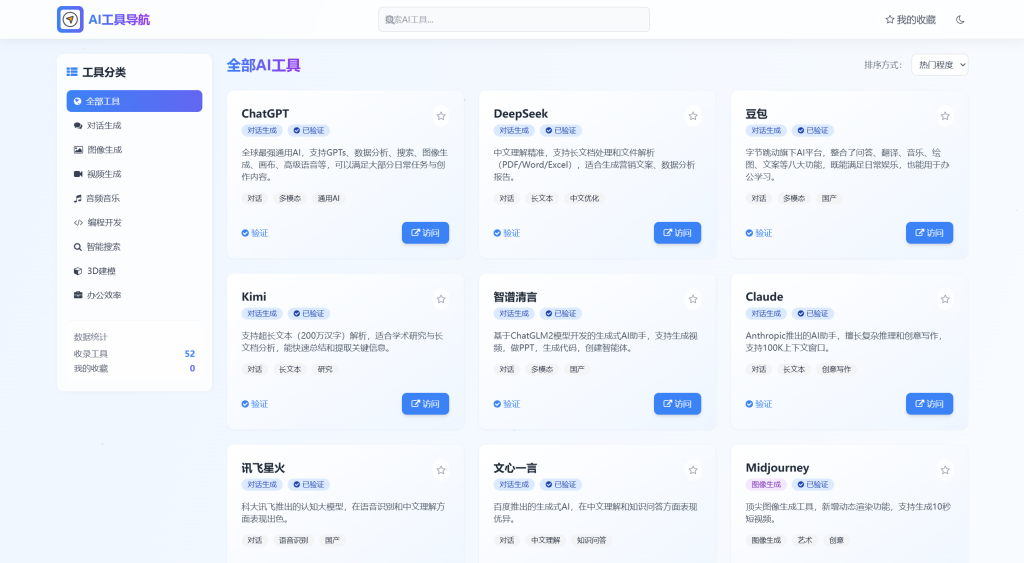This screenshot has height=563, width=1024.
Task: Add Claude to favorites with star
Action: 945,299
